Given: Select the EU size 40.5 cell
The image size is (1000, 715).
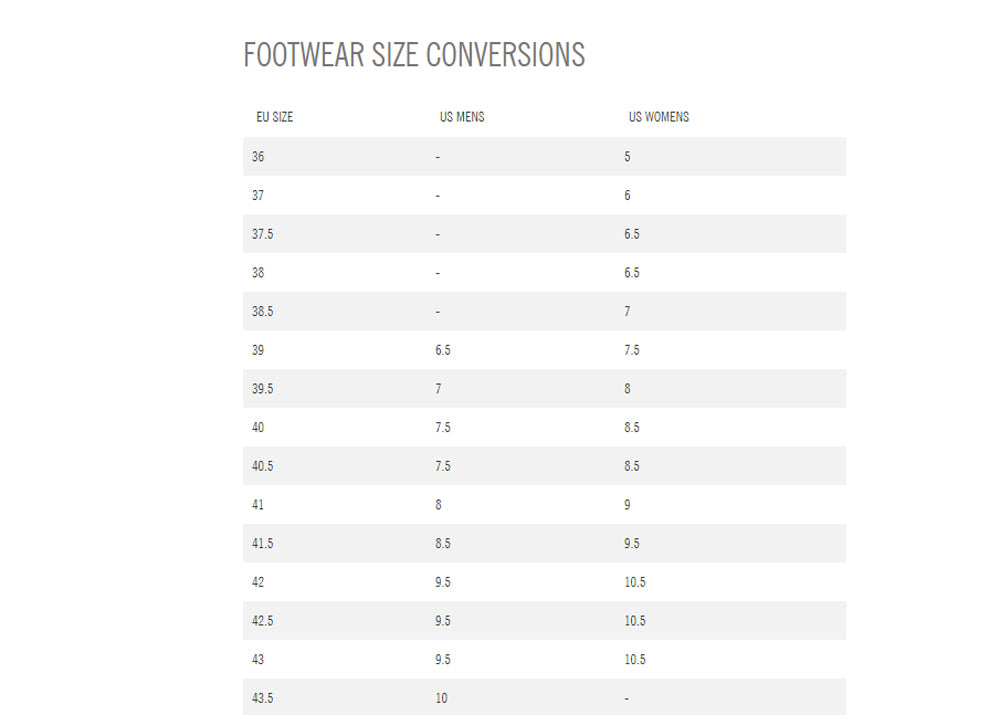Looking at the screenshot, I should point(263,466).
